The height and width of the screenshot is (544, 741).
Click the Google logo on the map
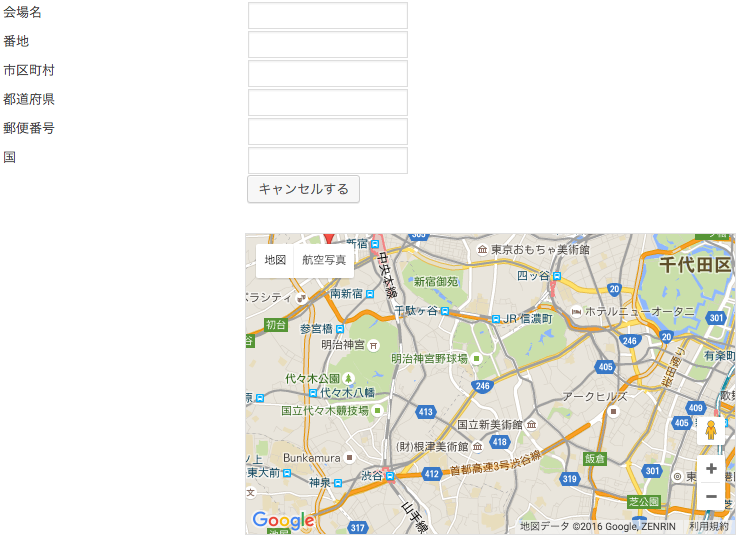click(283, 520)
